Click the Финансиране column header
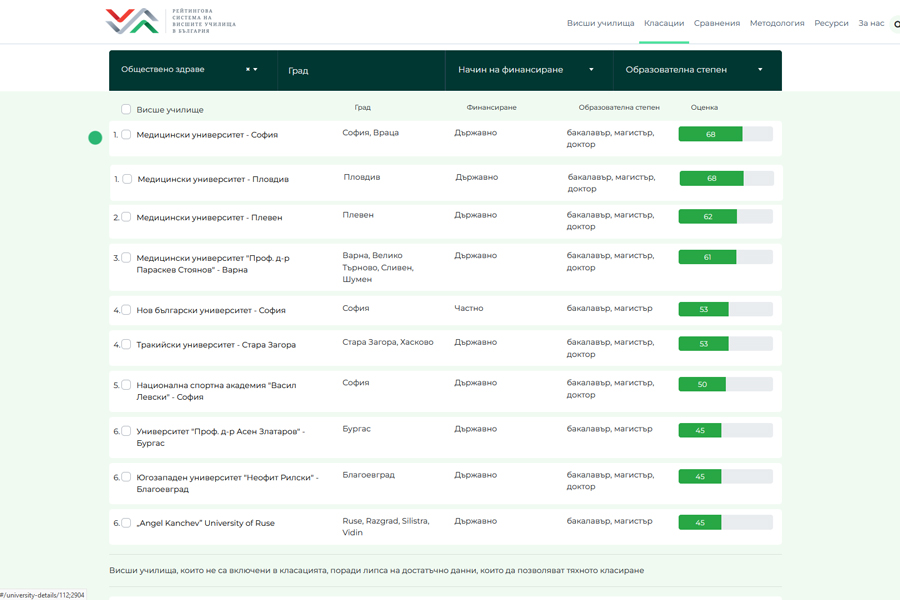 coord(491,107)
